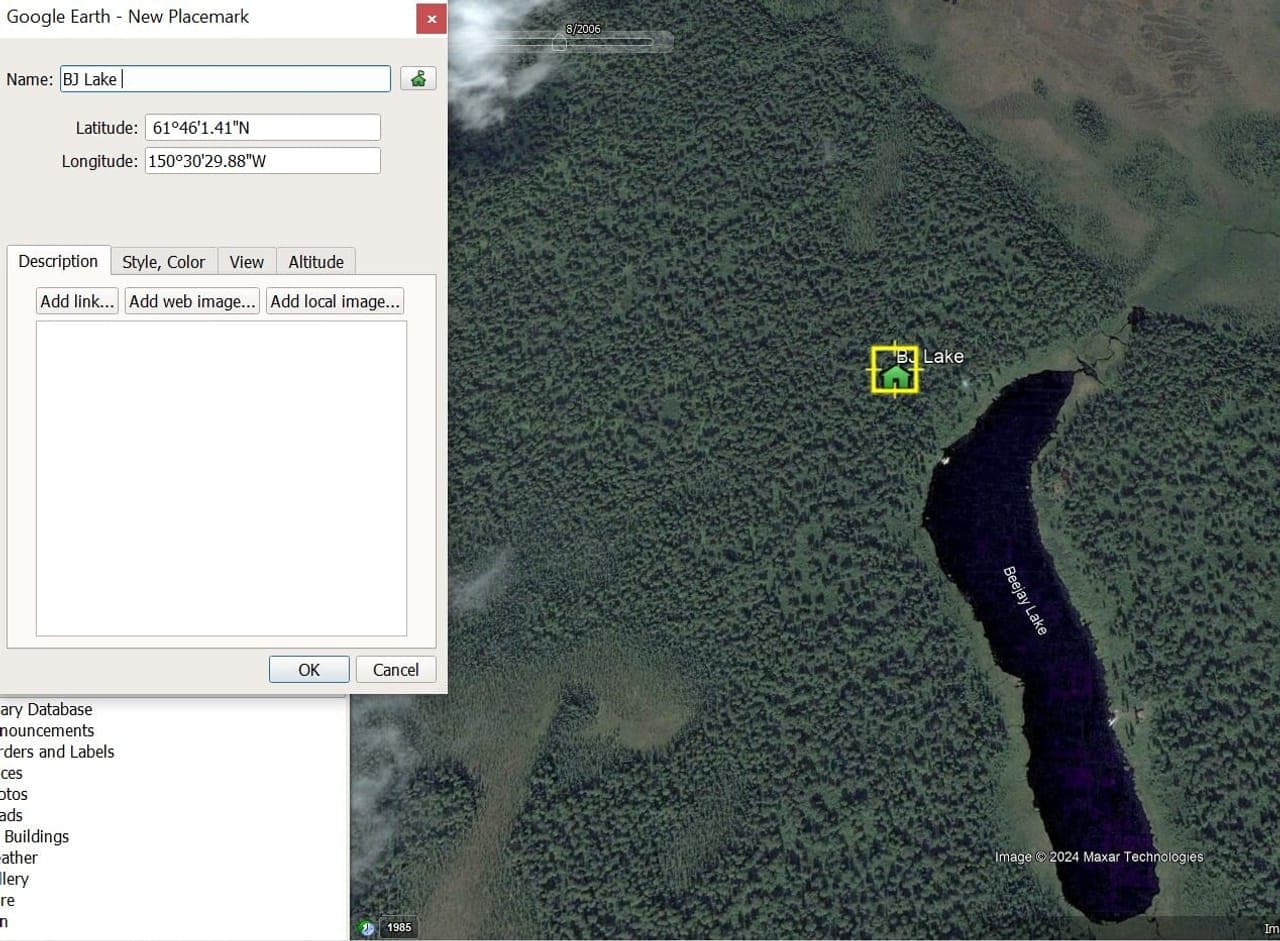
Task: Switch to the Style, Color tab
Action: [163, 262]
